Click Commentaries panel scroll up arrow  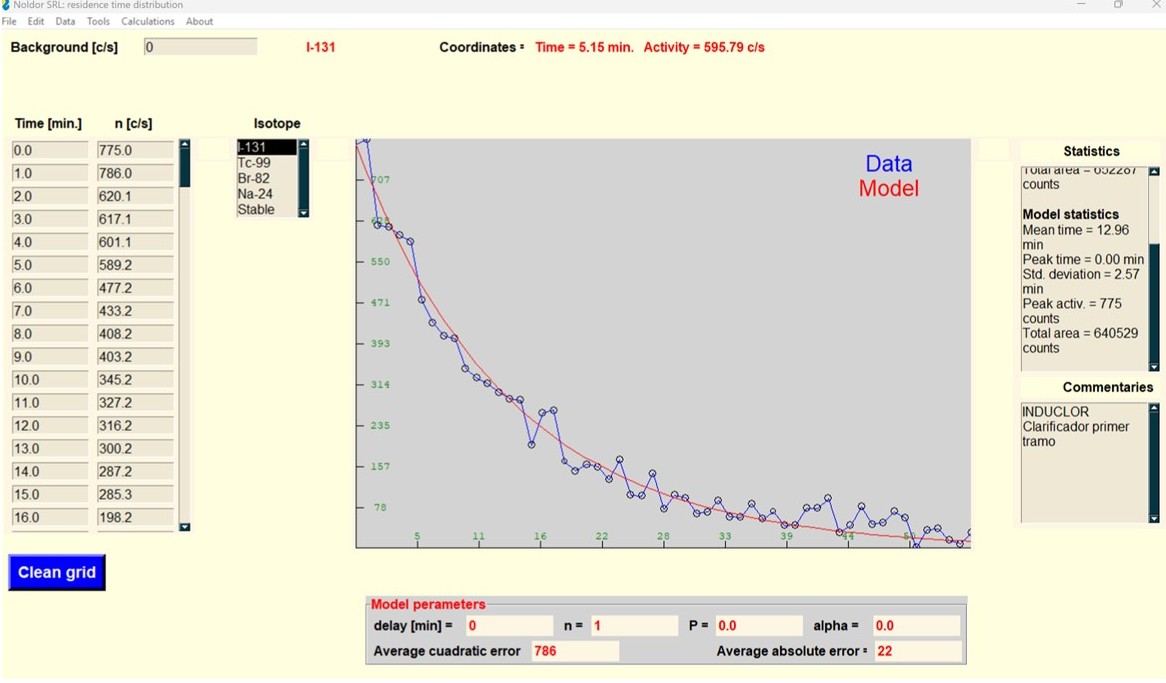pos(1154,408)
